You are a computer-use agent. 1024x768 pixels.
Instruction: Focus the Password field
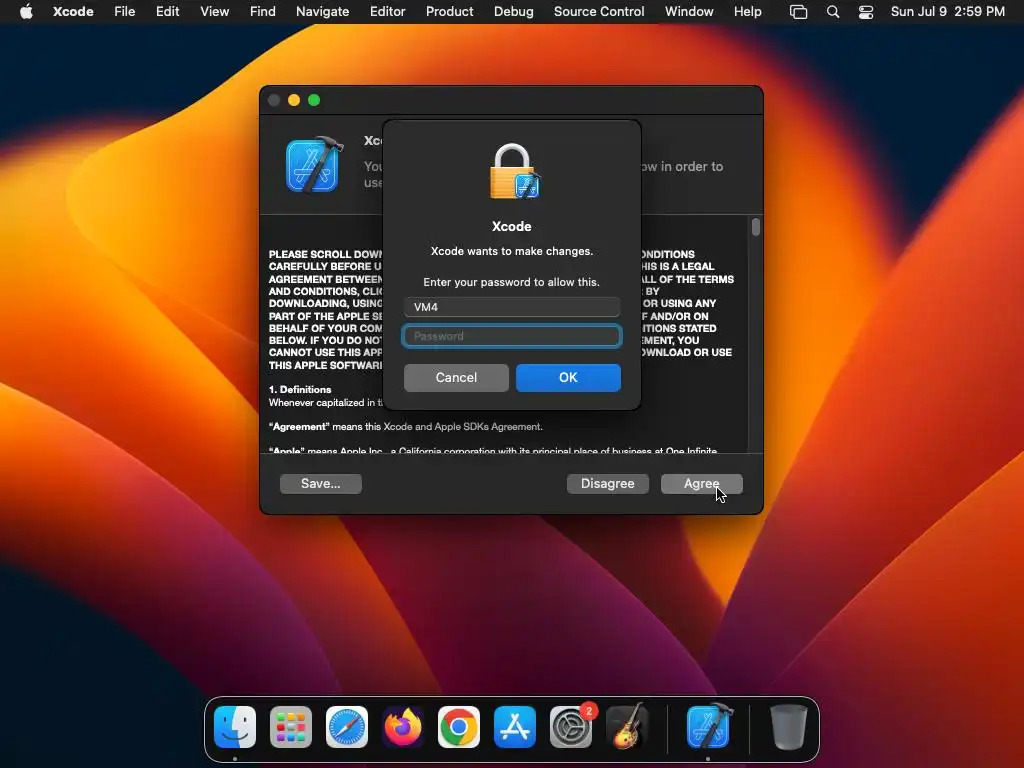tap(512, 336)
